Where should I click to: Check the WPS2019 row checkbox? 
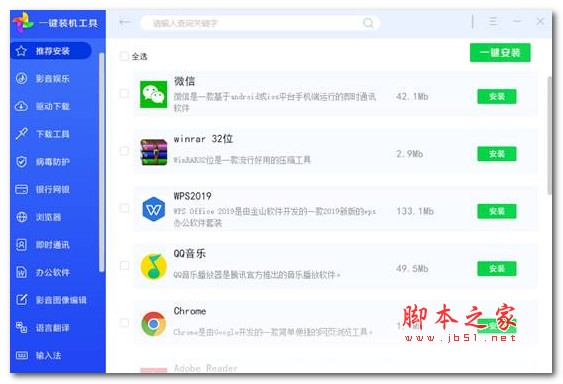pos(124,208)
